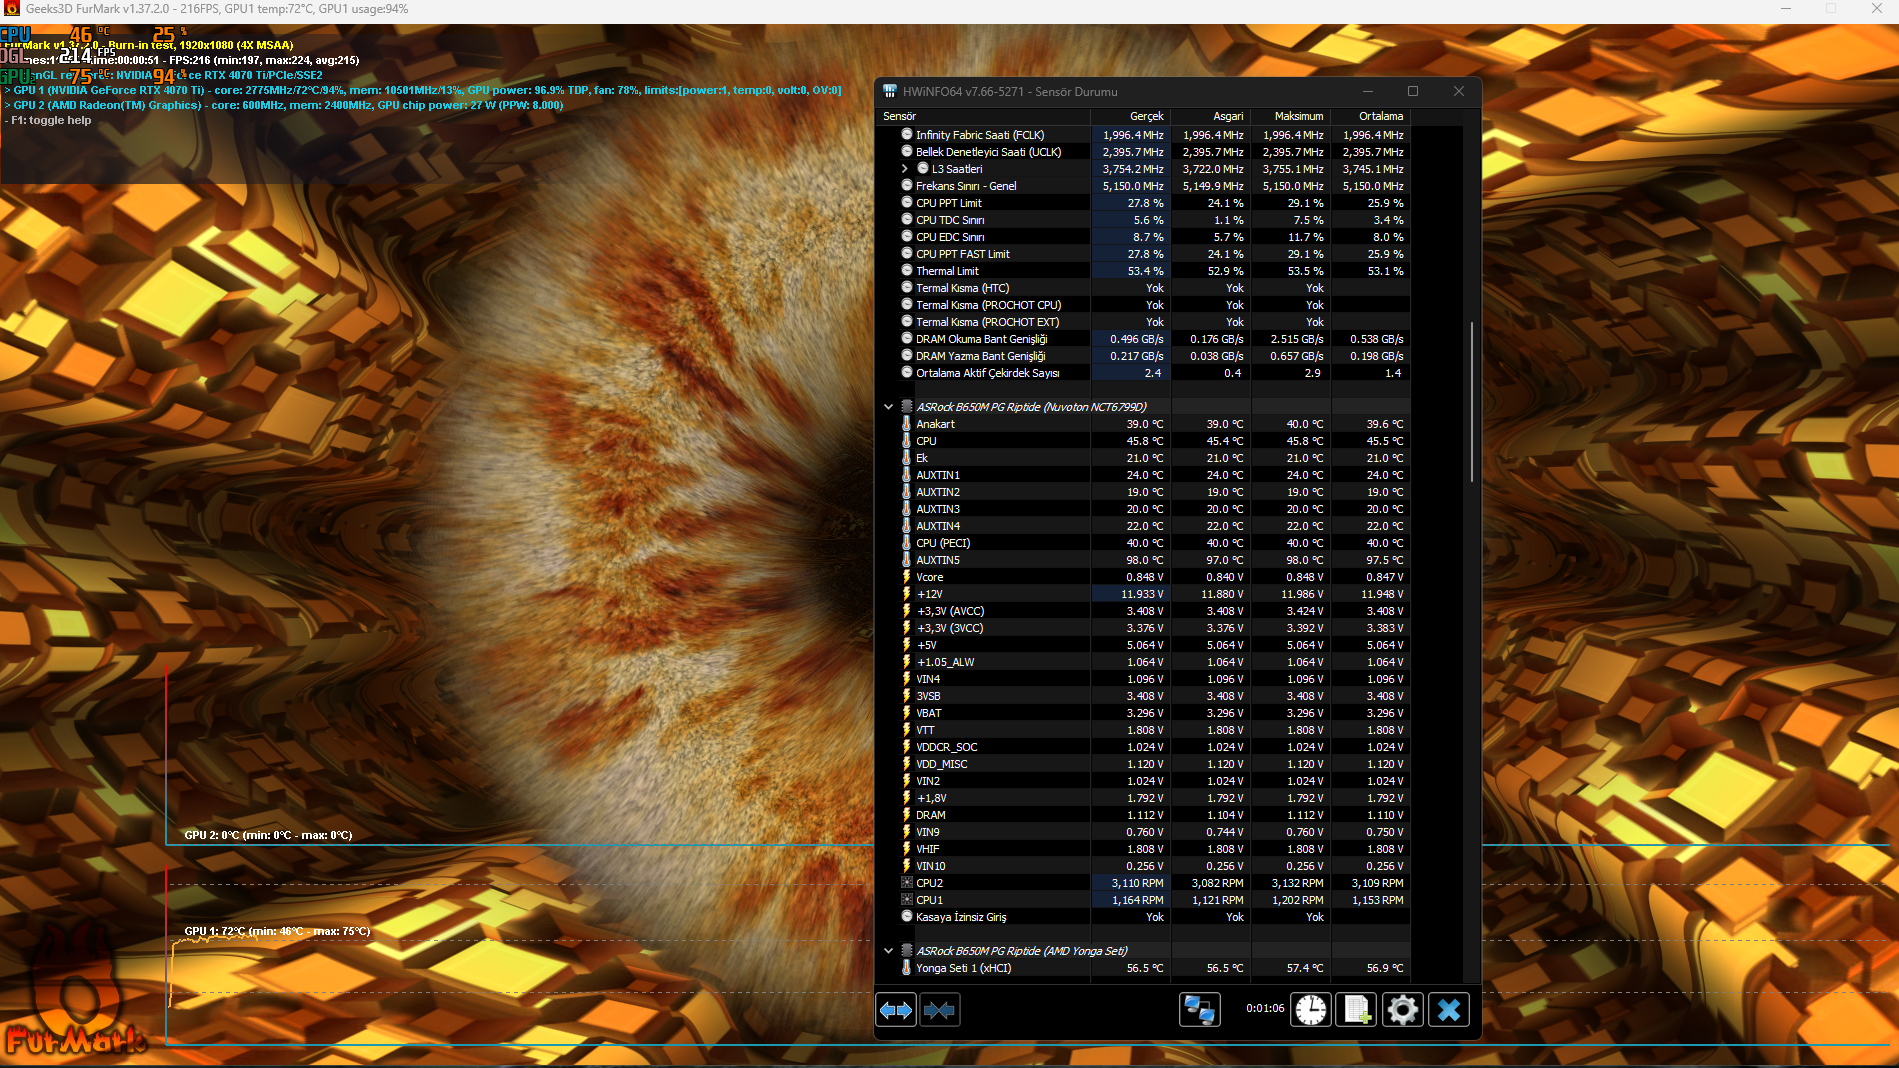
Task: Click the thermometer icon beside Yonga Seti 1
Action: pos(907,968)
